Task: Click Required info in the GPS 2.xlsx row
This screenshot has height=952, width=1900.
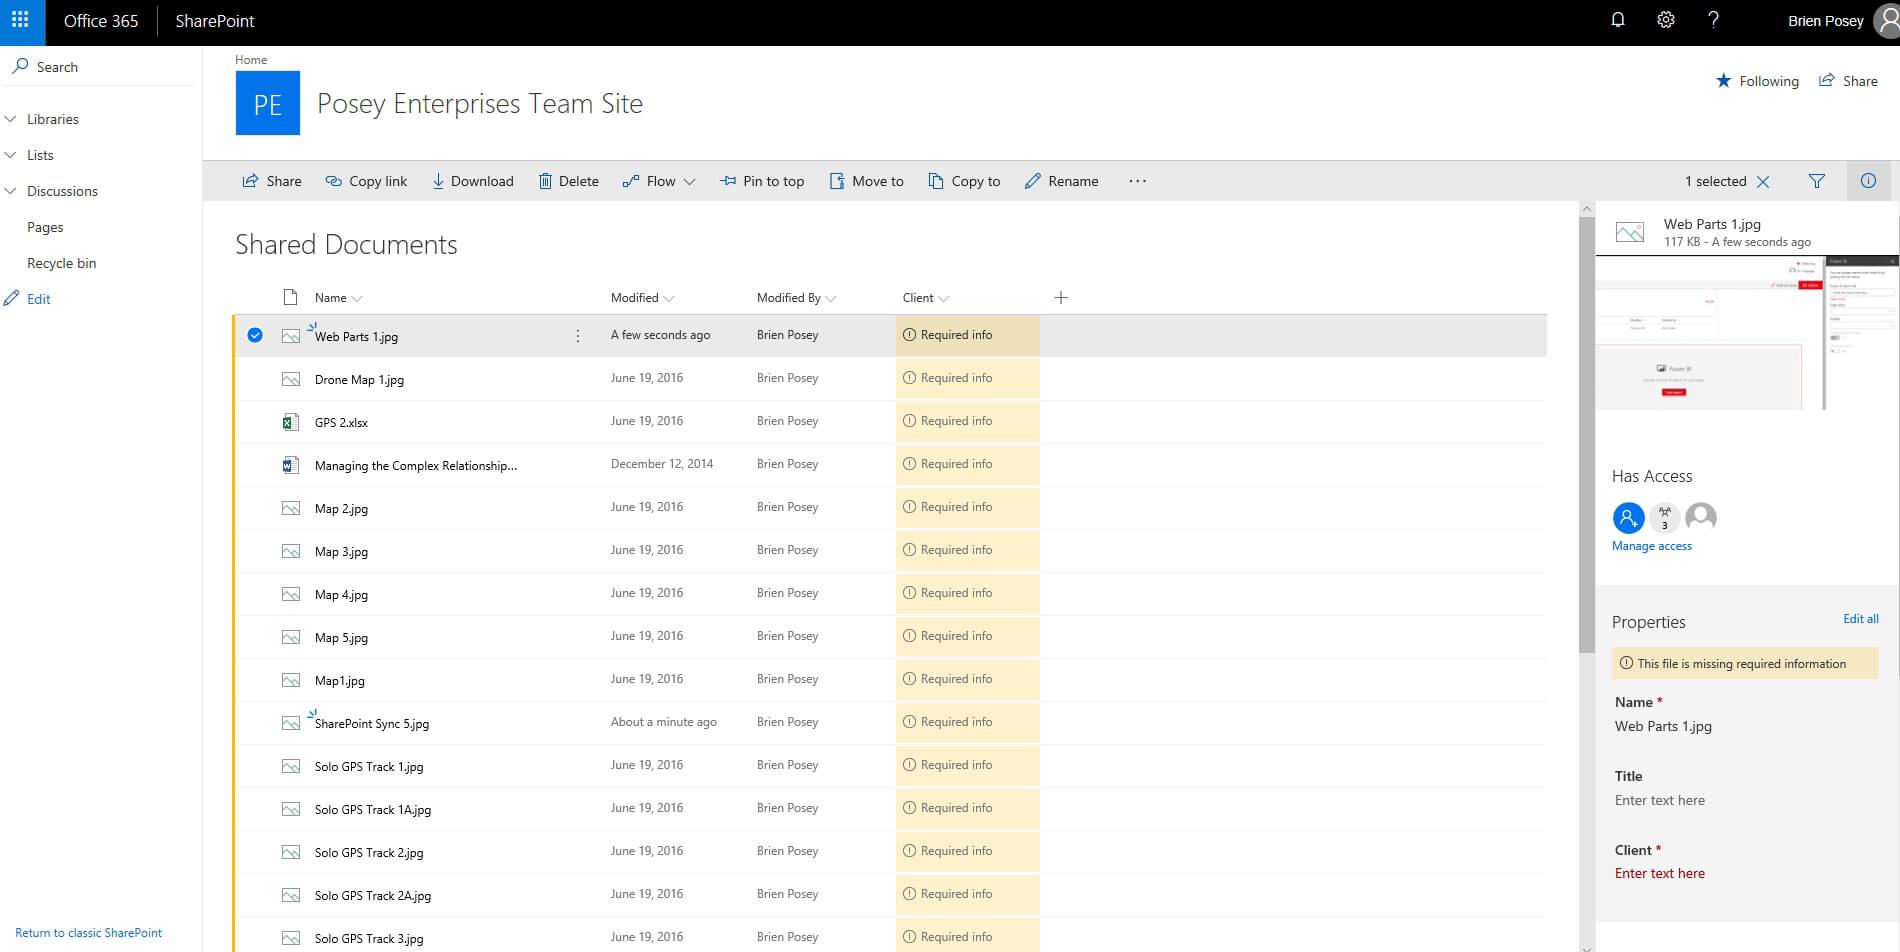Action: (947, 421)
